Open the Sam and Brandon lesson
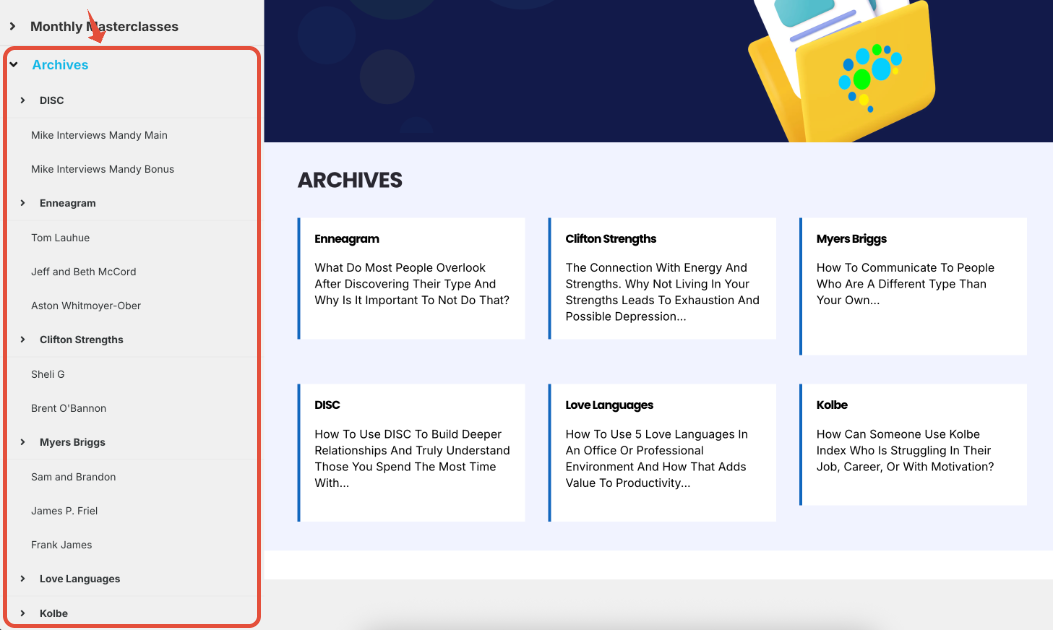This screenshot has width=1053, height=630. [73, 476]
